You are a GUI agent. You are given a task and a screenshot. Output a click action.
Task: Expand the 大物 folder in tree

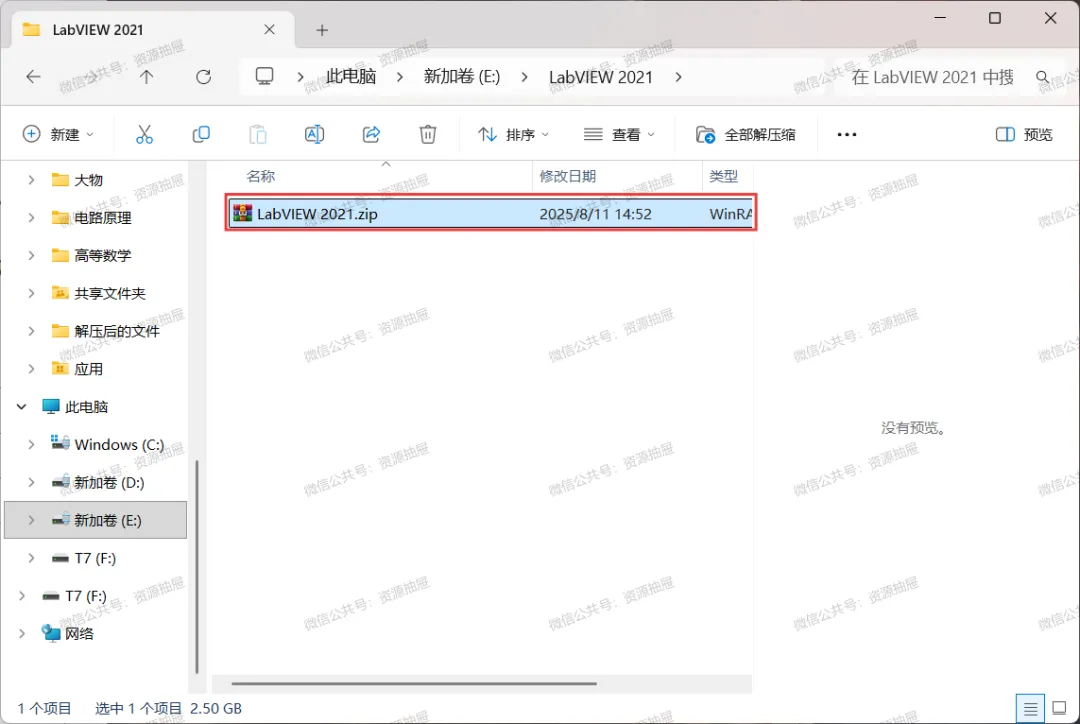(x=31, y=180)
